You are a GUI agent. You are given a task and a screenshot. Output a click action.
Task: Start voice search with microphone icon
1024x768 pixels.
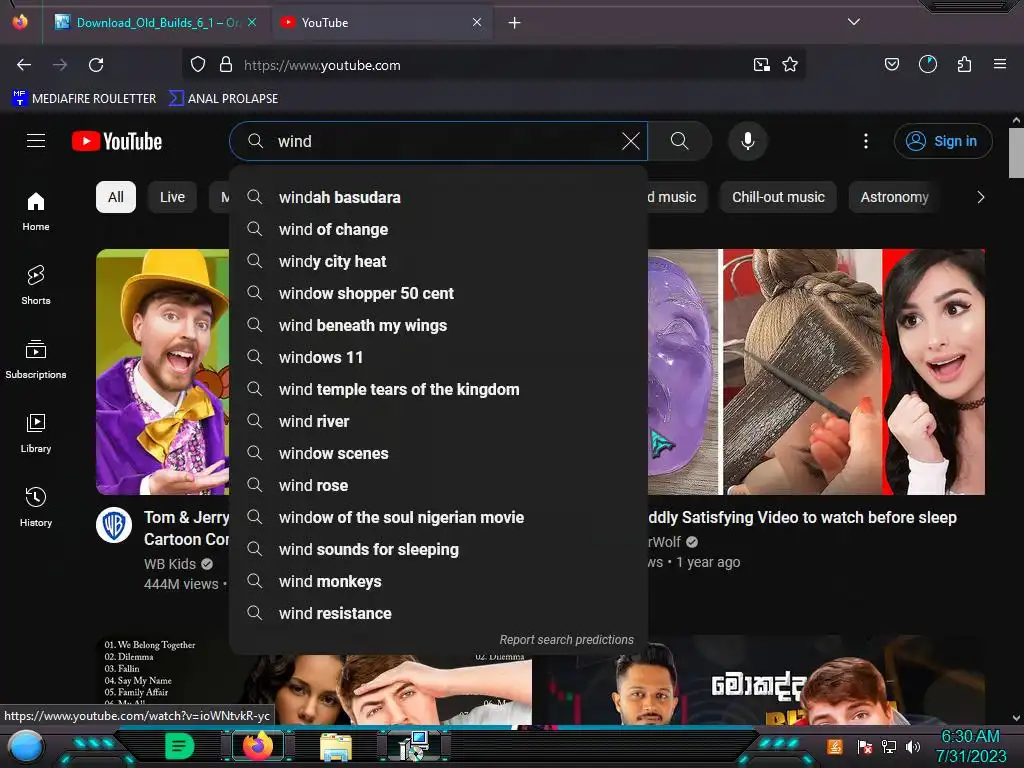tap(748, 141)
